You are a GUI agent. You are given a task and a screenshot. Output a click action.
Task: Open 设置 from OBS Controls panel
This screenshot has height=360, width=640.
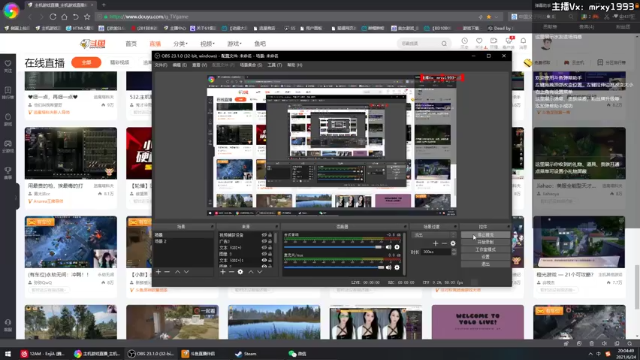pos(485,257)
